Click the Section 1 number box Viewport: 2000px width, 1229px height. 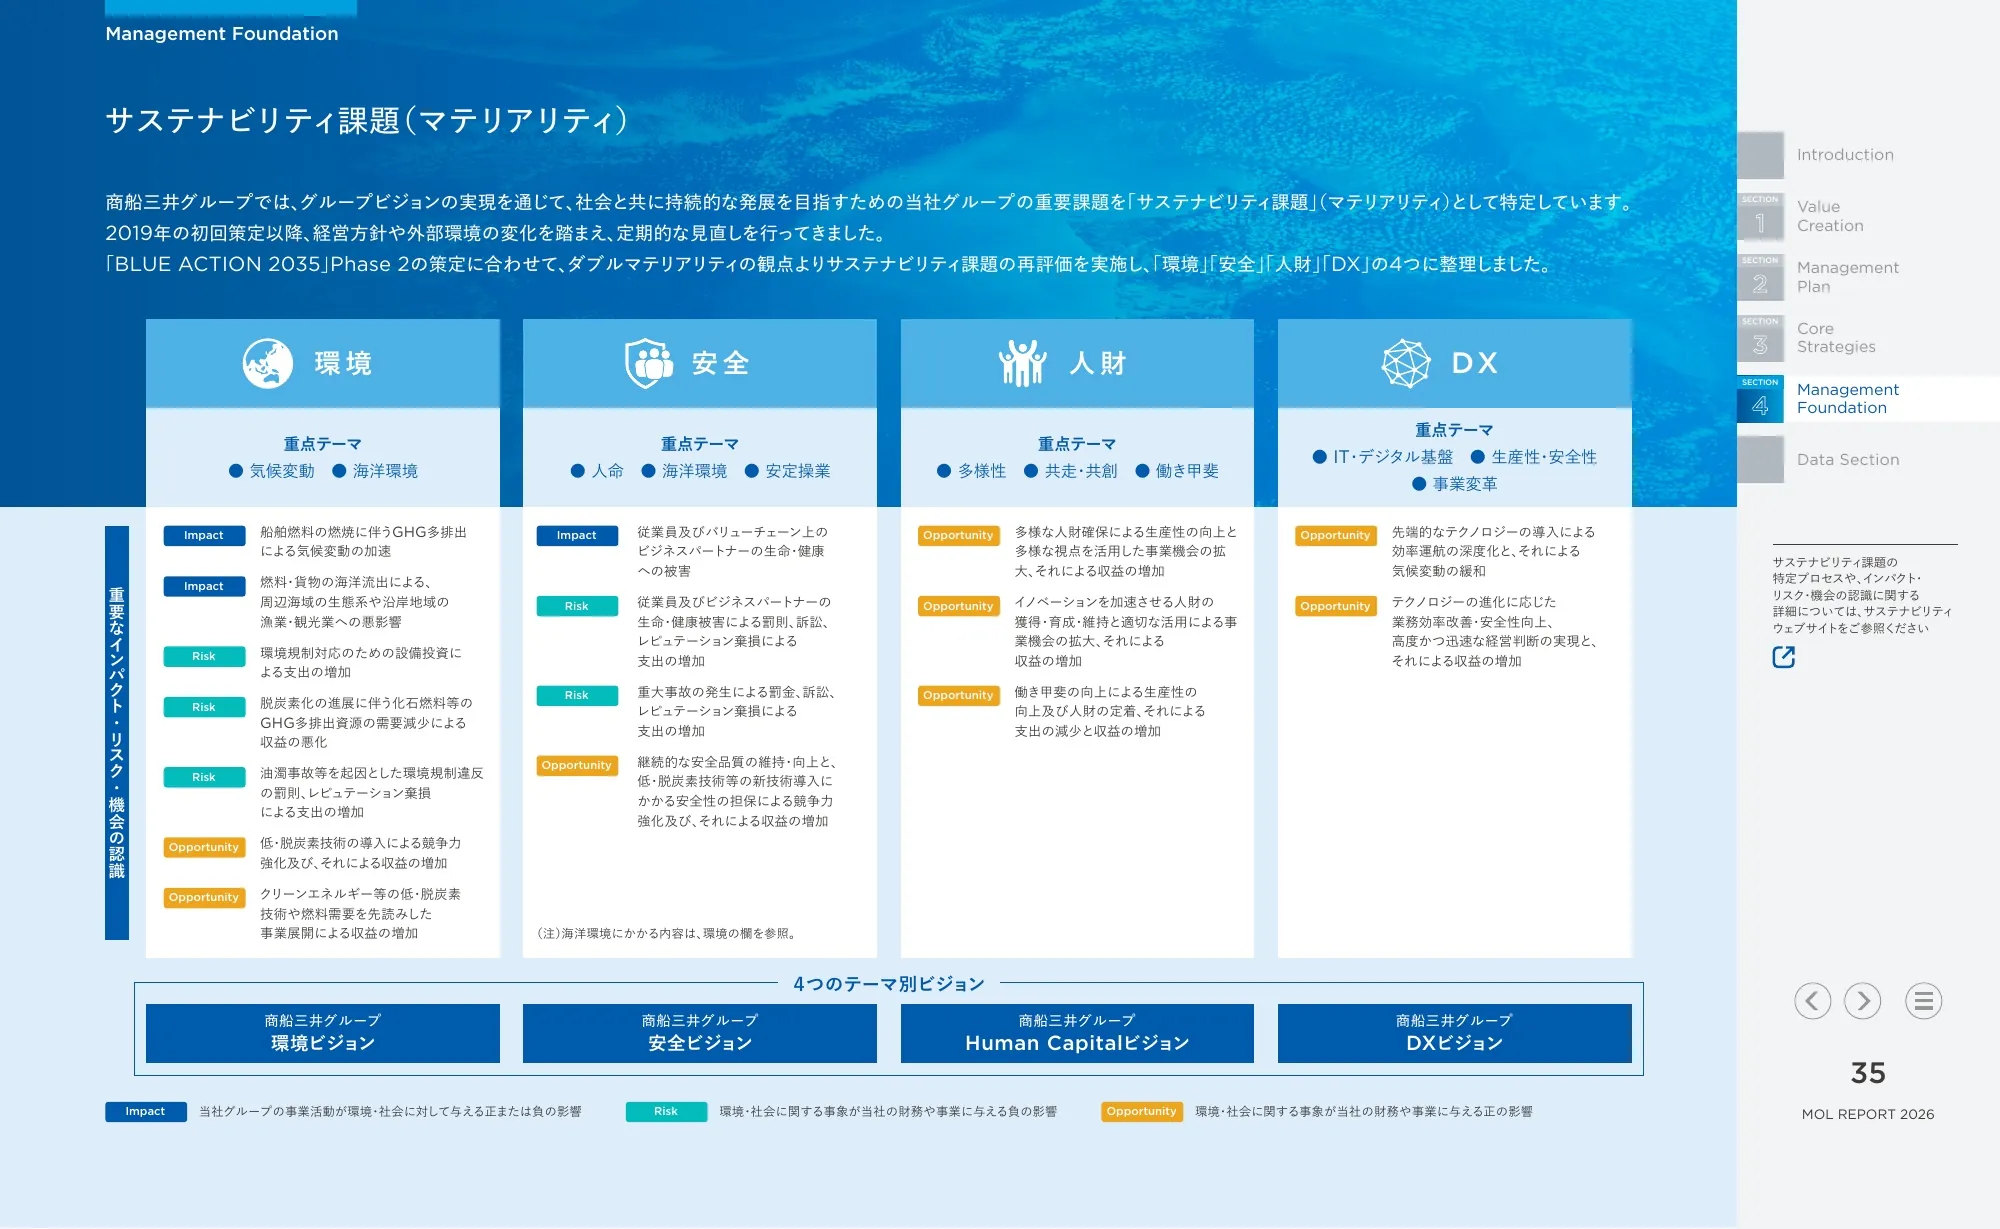tap(1760, 217)
